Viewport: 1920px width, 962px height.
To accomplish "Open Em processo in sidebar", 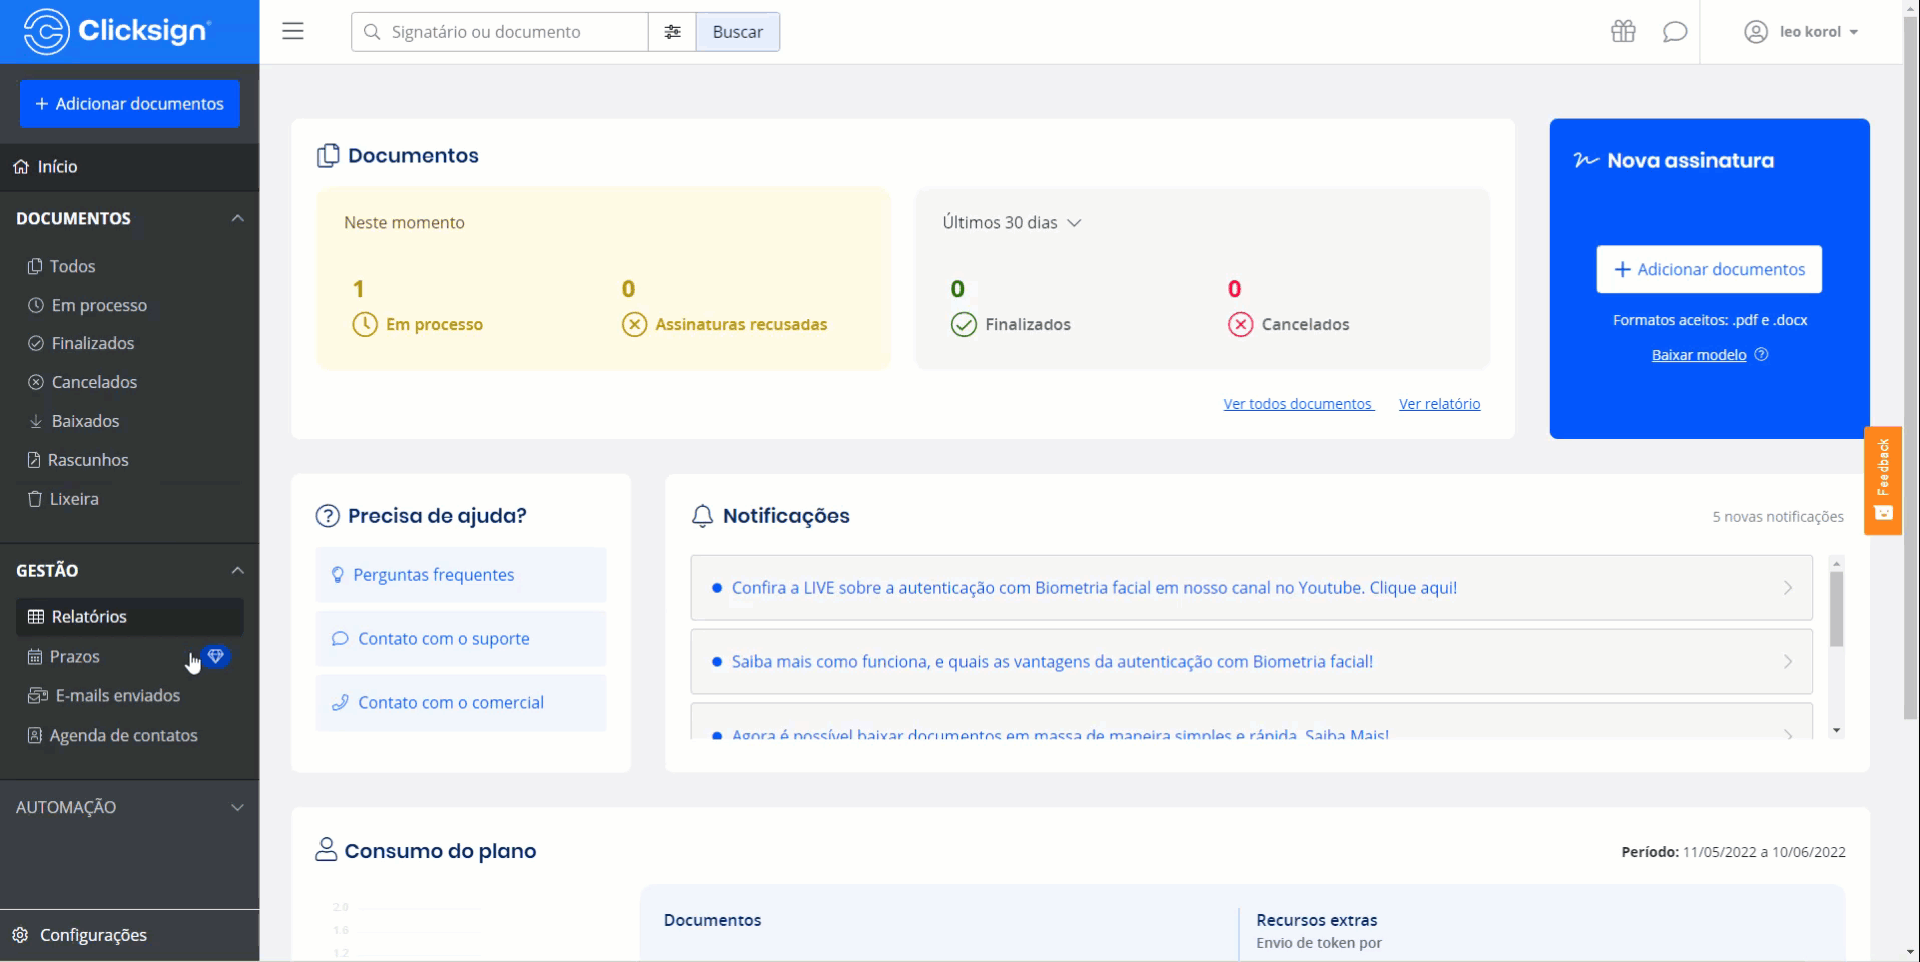I will click(130, 305).
